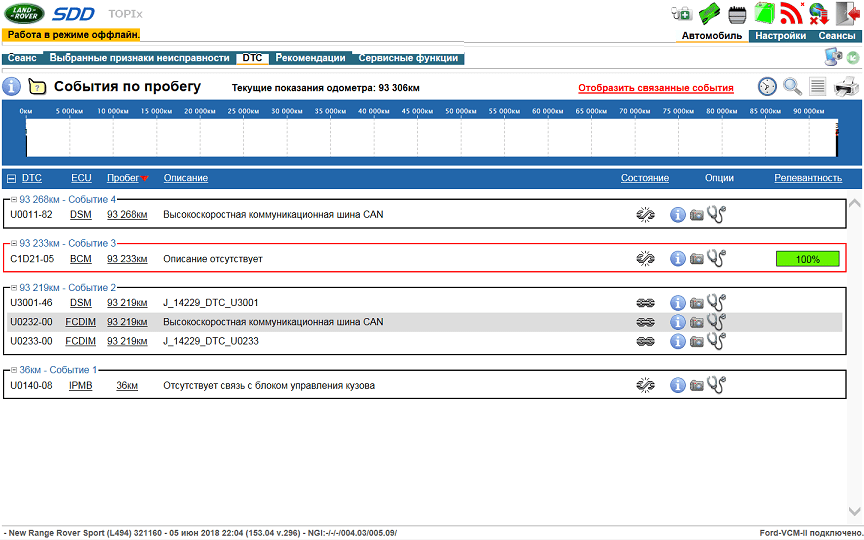The image size is (864, 540).
Task: Open the Сеанс tab
Action: (x=22, y=58)
